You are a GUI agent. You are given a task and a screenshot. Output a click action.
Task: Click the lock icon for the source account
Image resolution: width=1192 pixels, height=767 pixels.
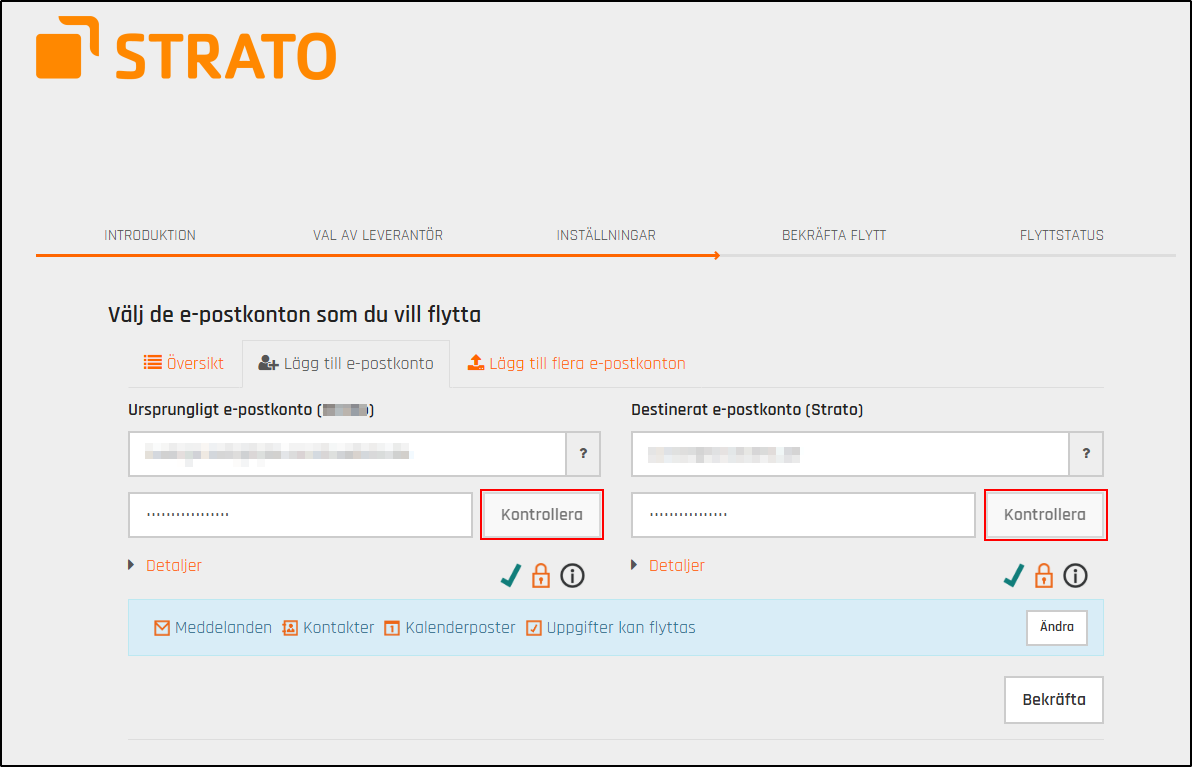point(541,576)
